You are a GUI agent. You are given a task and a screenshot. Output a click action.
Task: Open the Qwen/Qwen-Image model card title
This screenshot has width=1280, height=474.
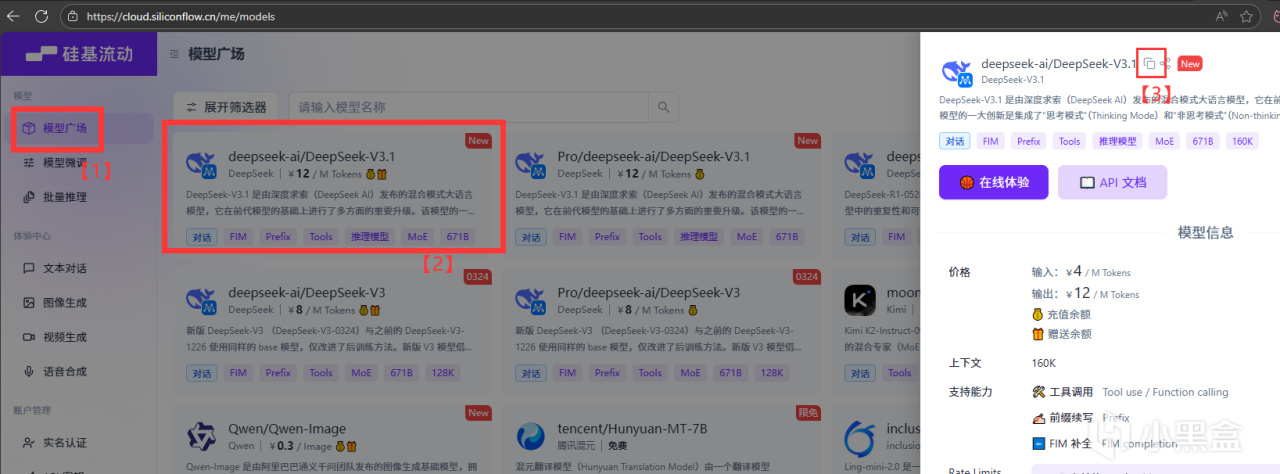point(287,428)
